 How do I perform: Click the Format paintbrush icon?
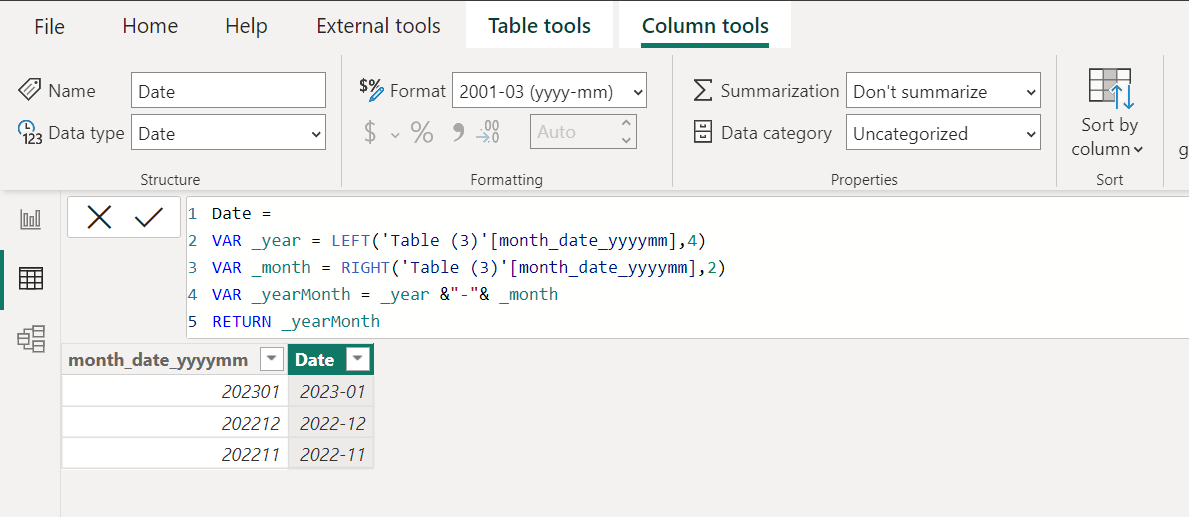click(372, 90)
